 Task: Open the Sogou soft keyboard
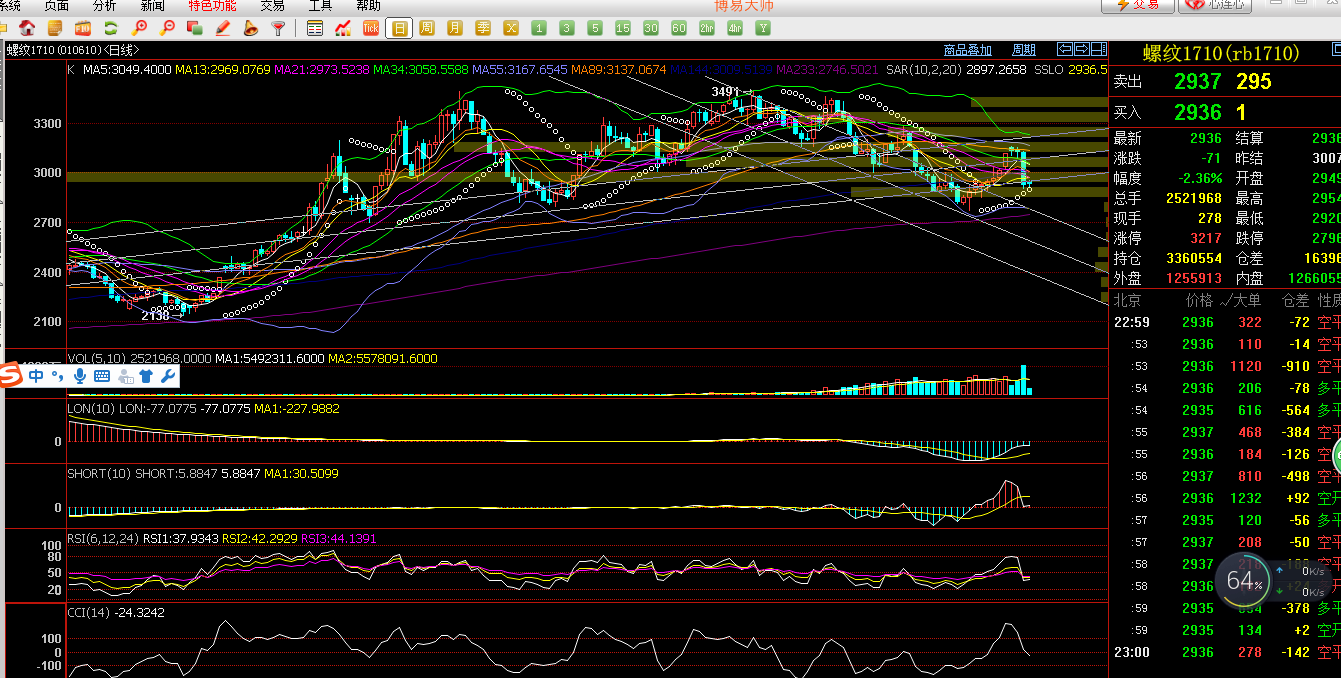[x=102, y=376]
